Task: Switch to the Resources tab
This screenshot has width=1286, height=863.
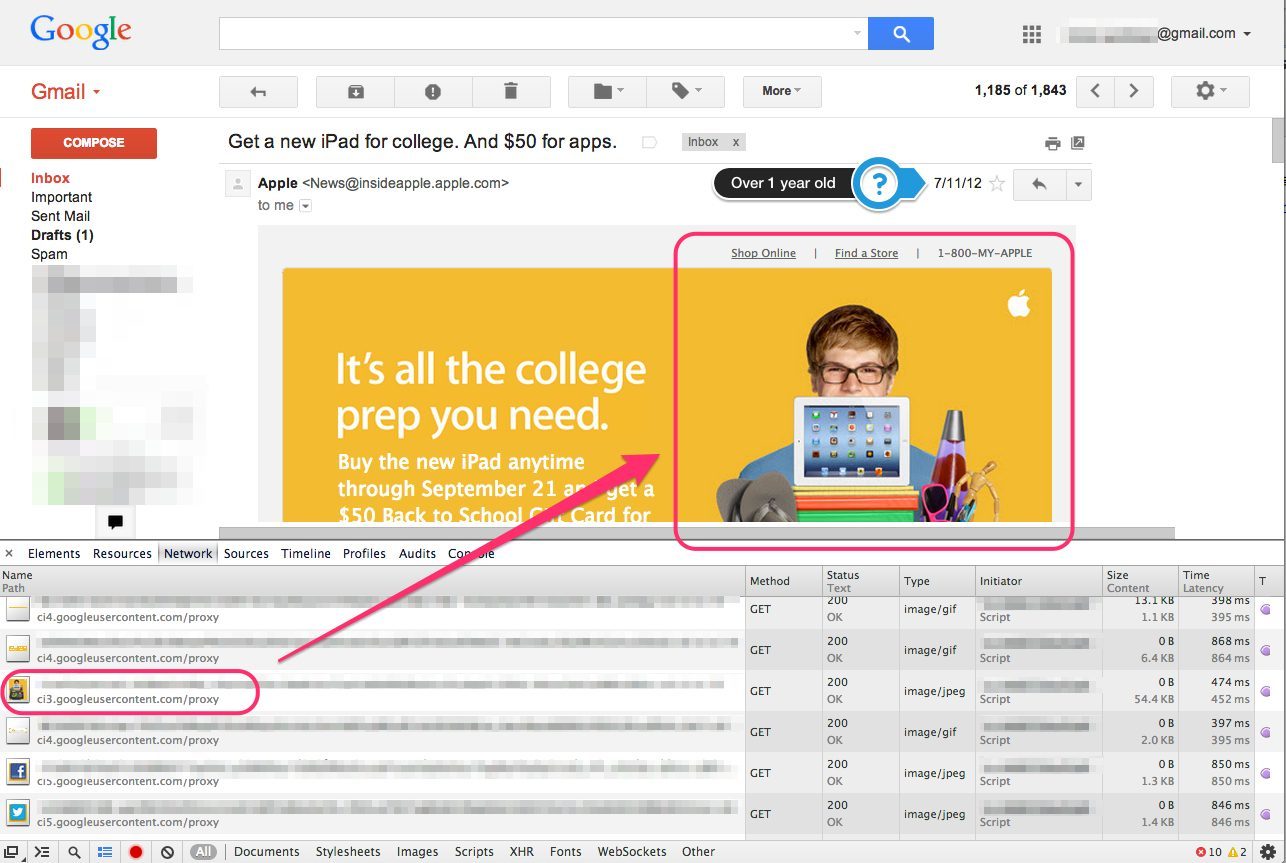Action: (122, 553)
